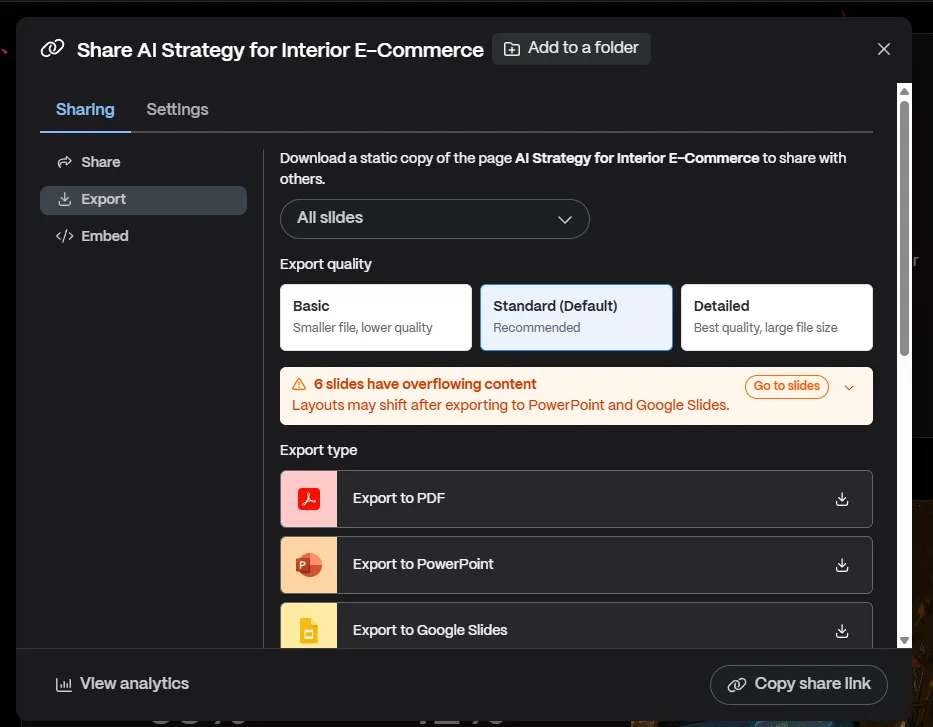Click Export to PowerPoint
Screen dimensions: 933x727
tap(576, 565)
